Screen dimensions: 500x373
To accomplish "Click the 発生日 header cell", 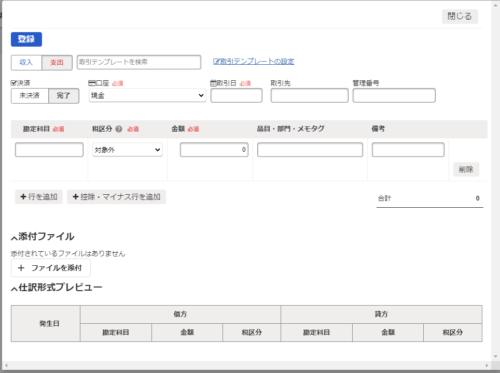I will coord(46,323).
